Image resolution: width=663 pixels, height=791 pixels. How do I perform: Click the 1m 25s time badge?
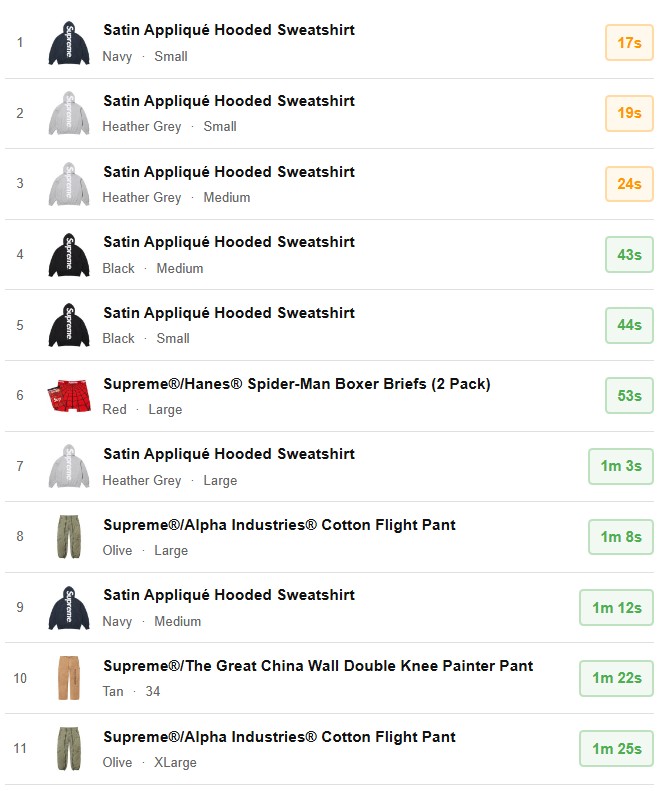(x=616, y=749)
